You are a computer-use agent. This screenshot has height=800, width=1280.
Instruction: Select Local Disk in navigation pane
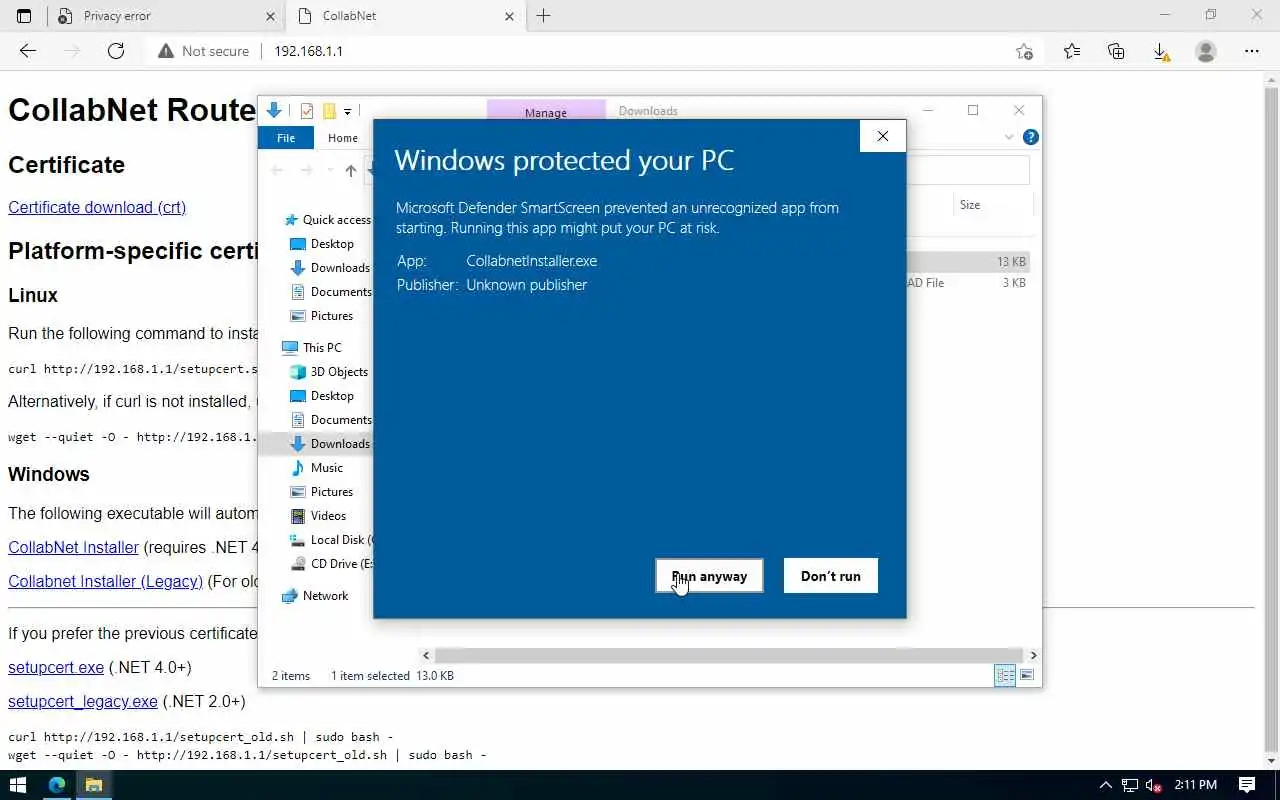[330, 540]
